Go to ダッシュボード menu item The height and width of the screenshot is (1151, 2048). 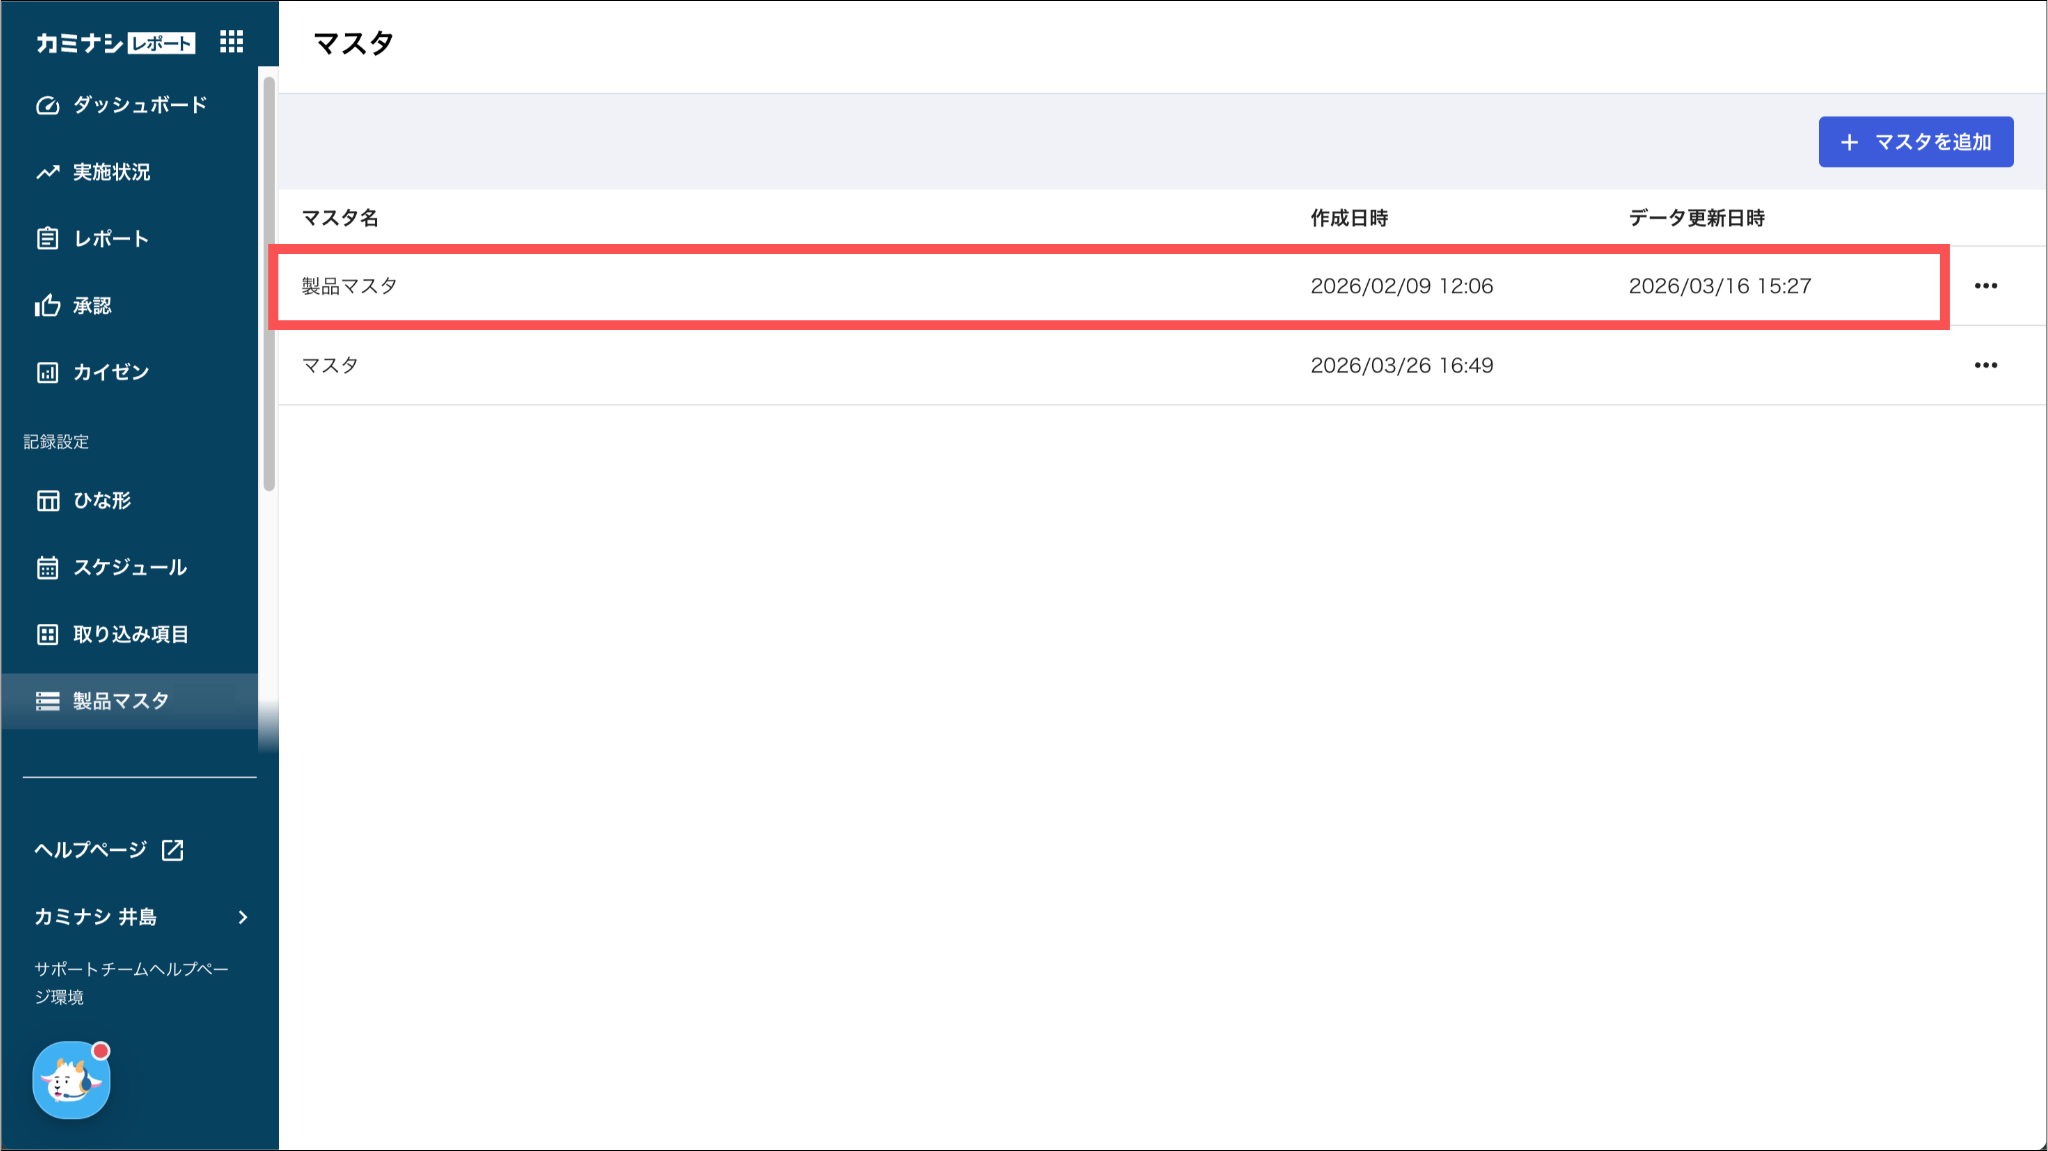(x=139, y=105)
